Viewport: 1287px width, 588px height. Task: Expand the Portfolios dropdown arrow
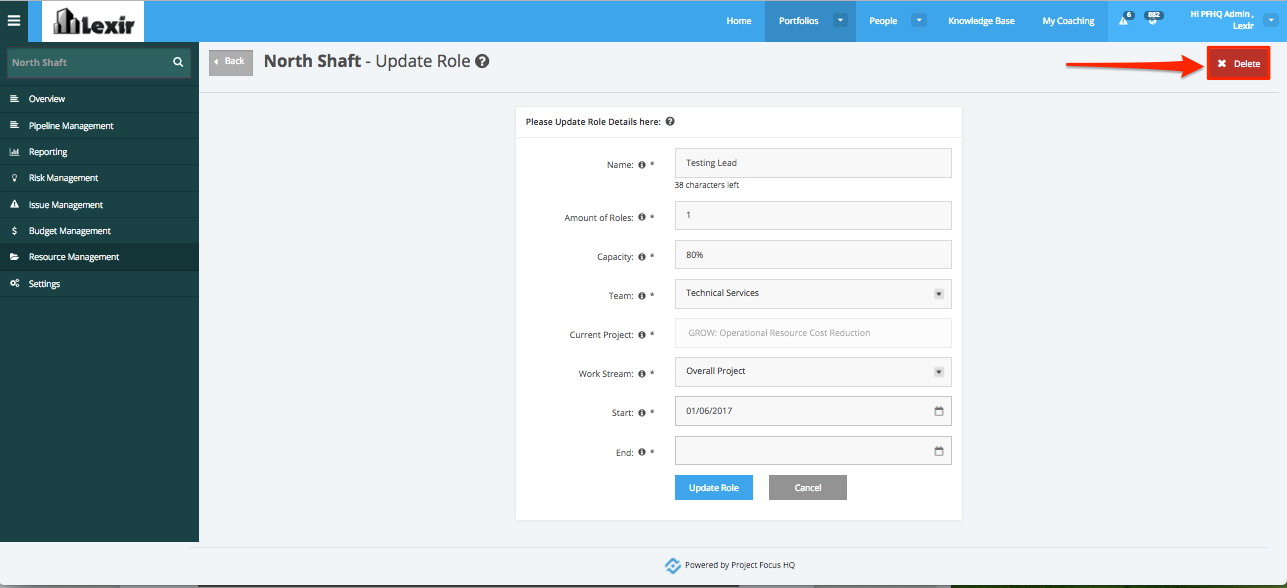point(840,20)
